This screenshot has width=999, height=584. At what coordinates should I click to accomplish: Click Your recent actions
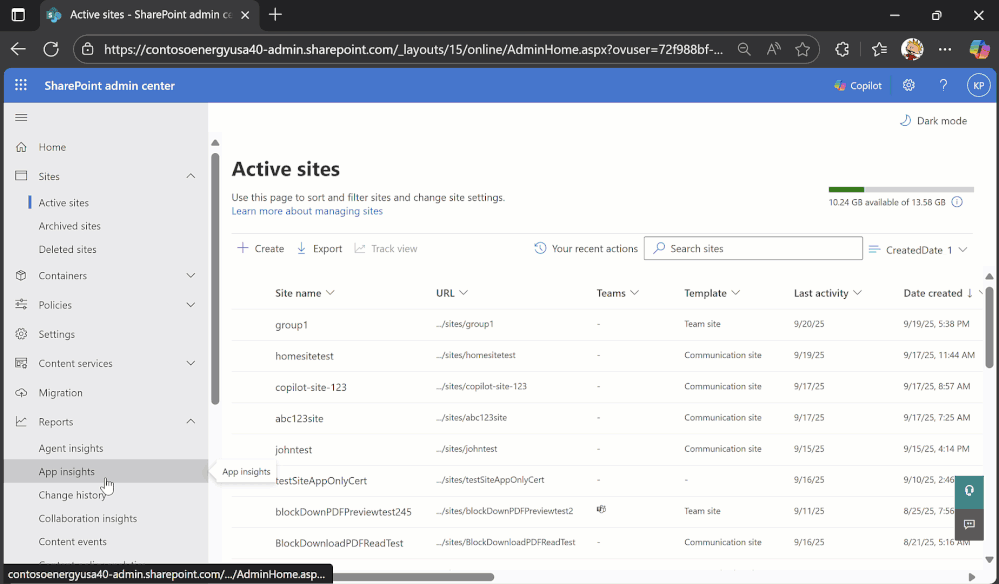pos(586,248)
